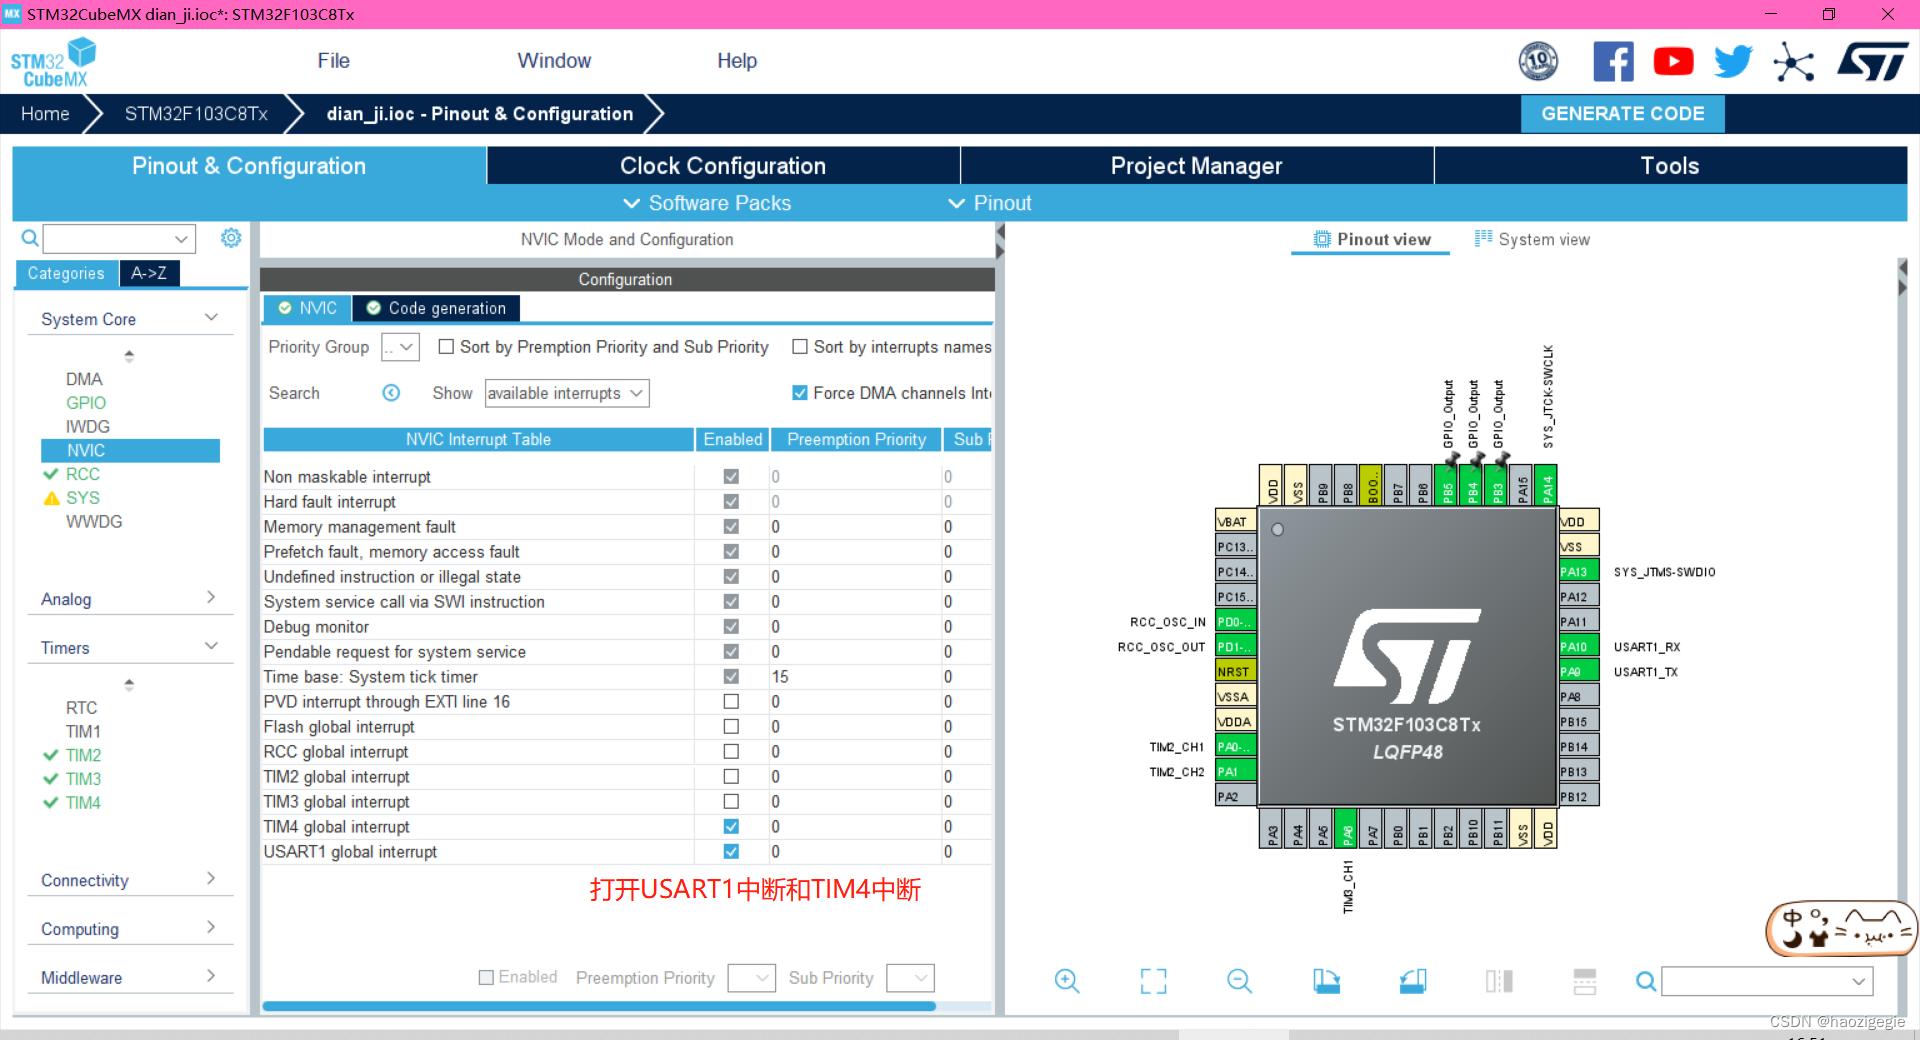Click the STM32CubeMX logo
1920x1040 pixels.
coord(54,62)
